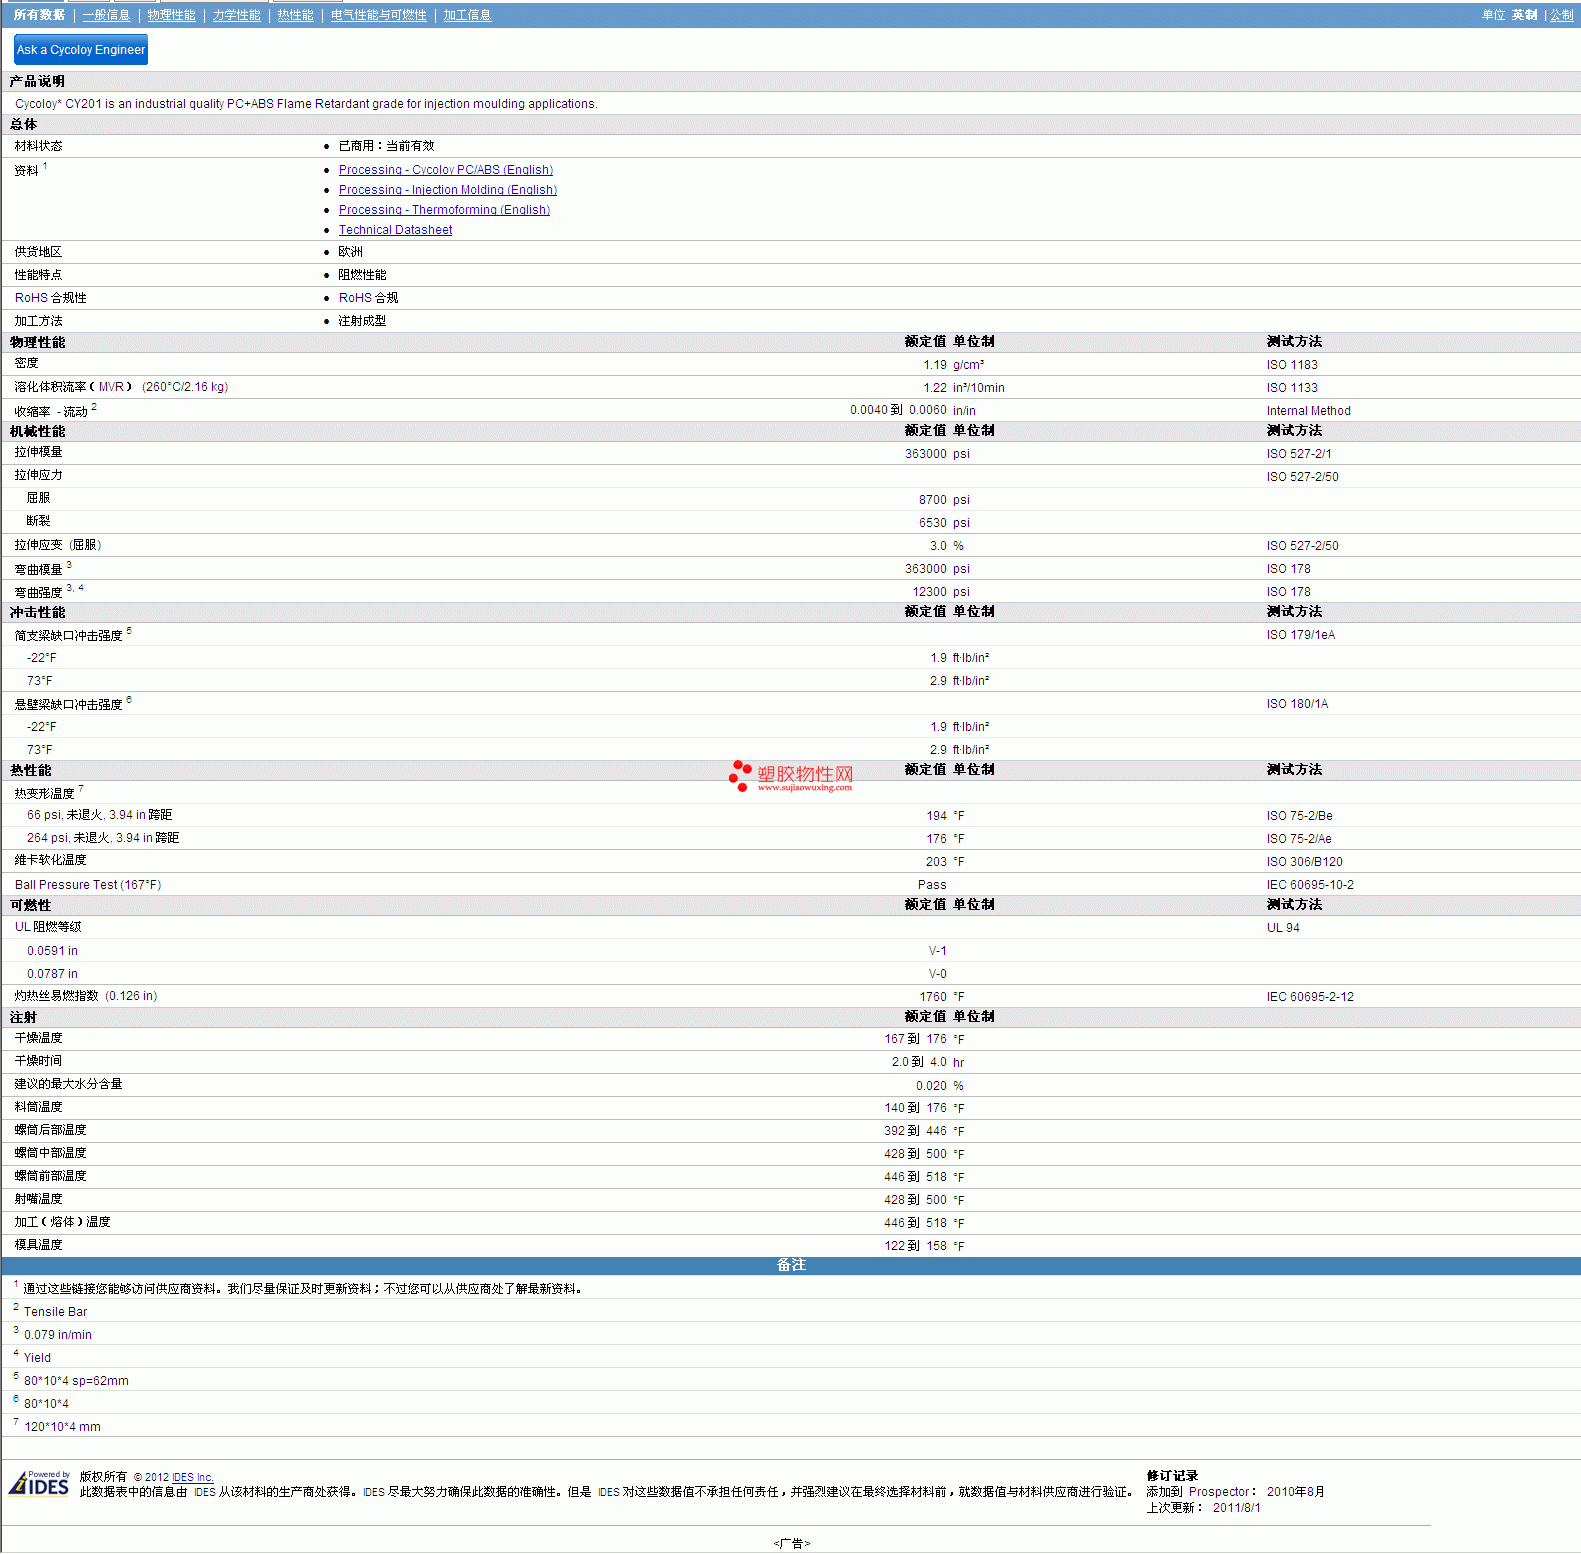
Task: Click the 备注 notes header bar
Action: (790, 1265)
